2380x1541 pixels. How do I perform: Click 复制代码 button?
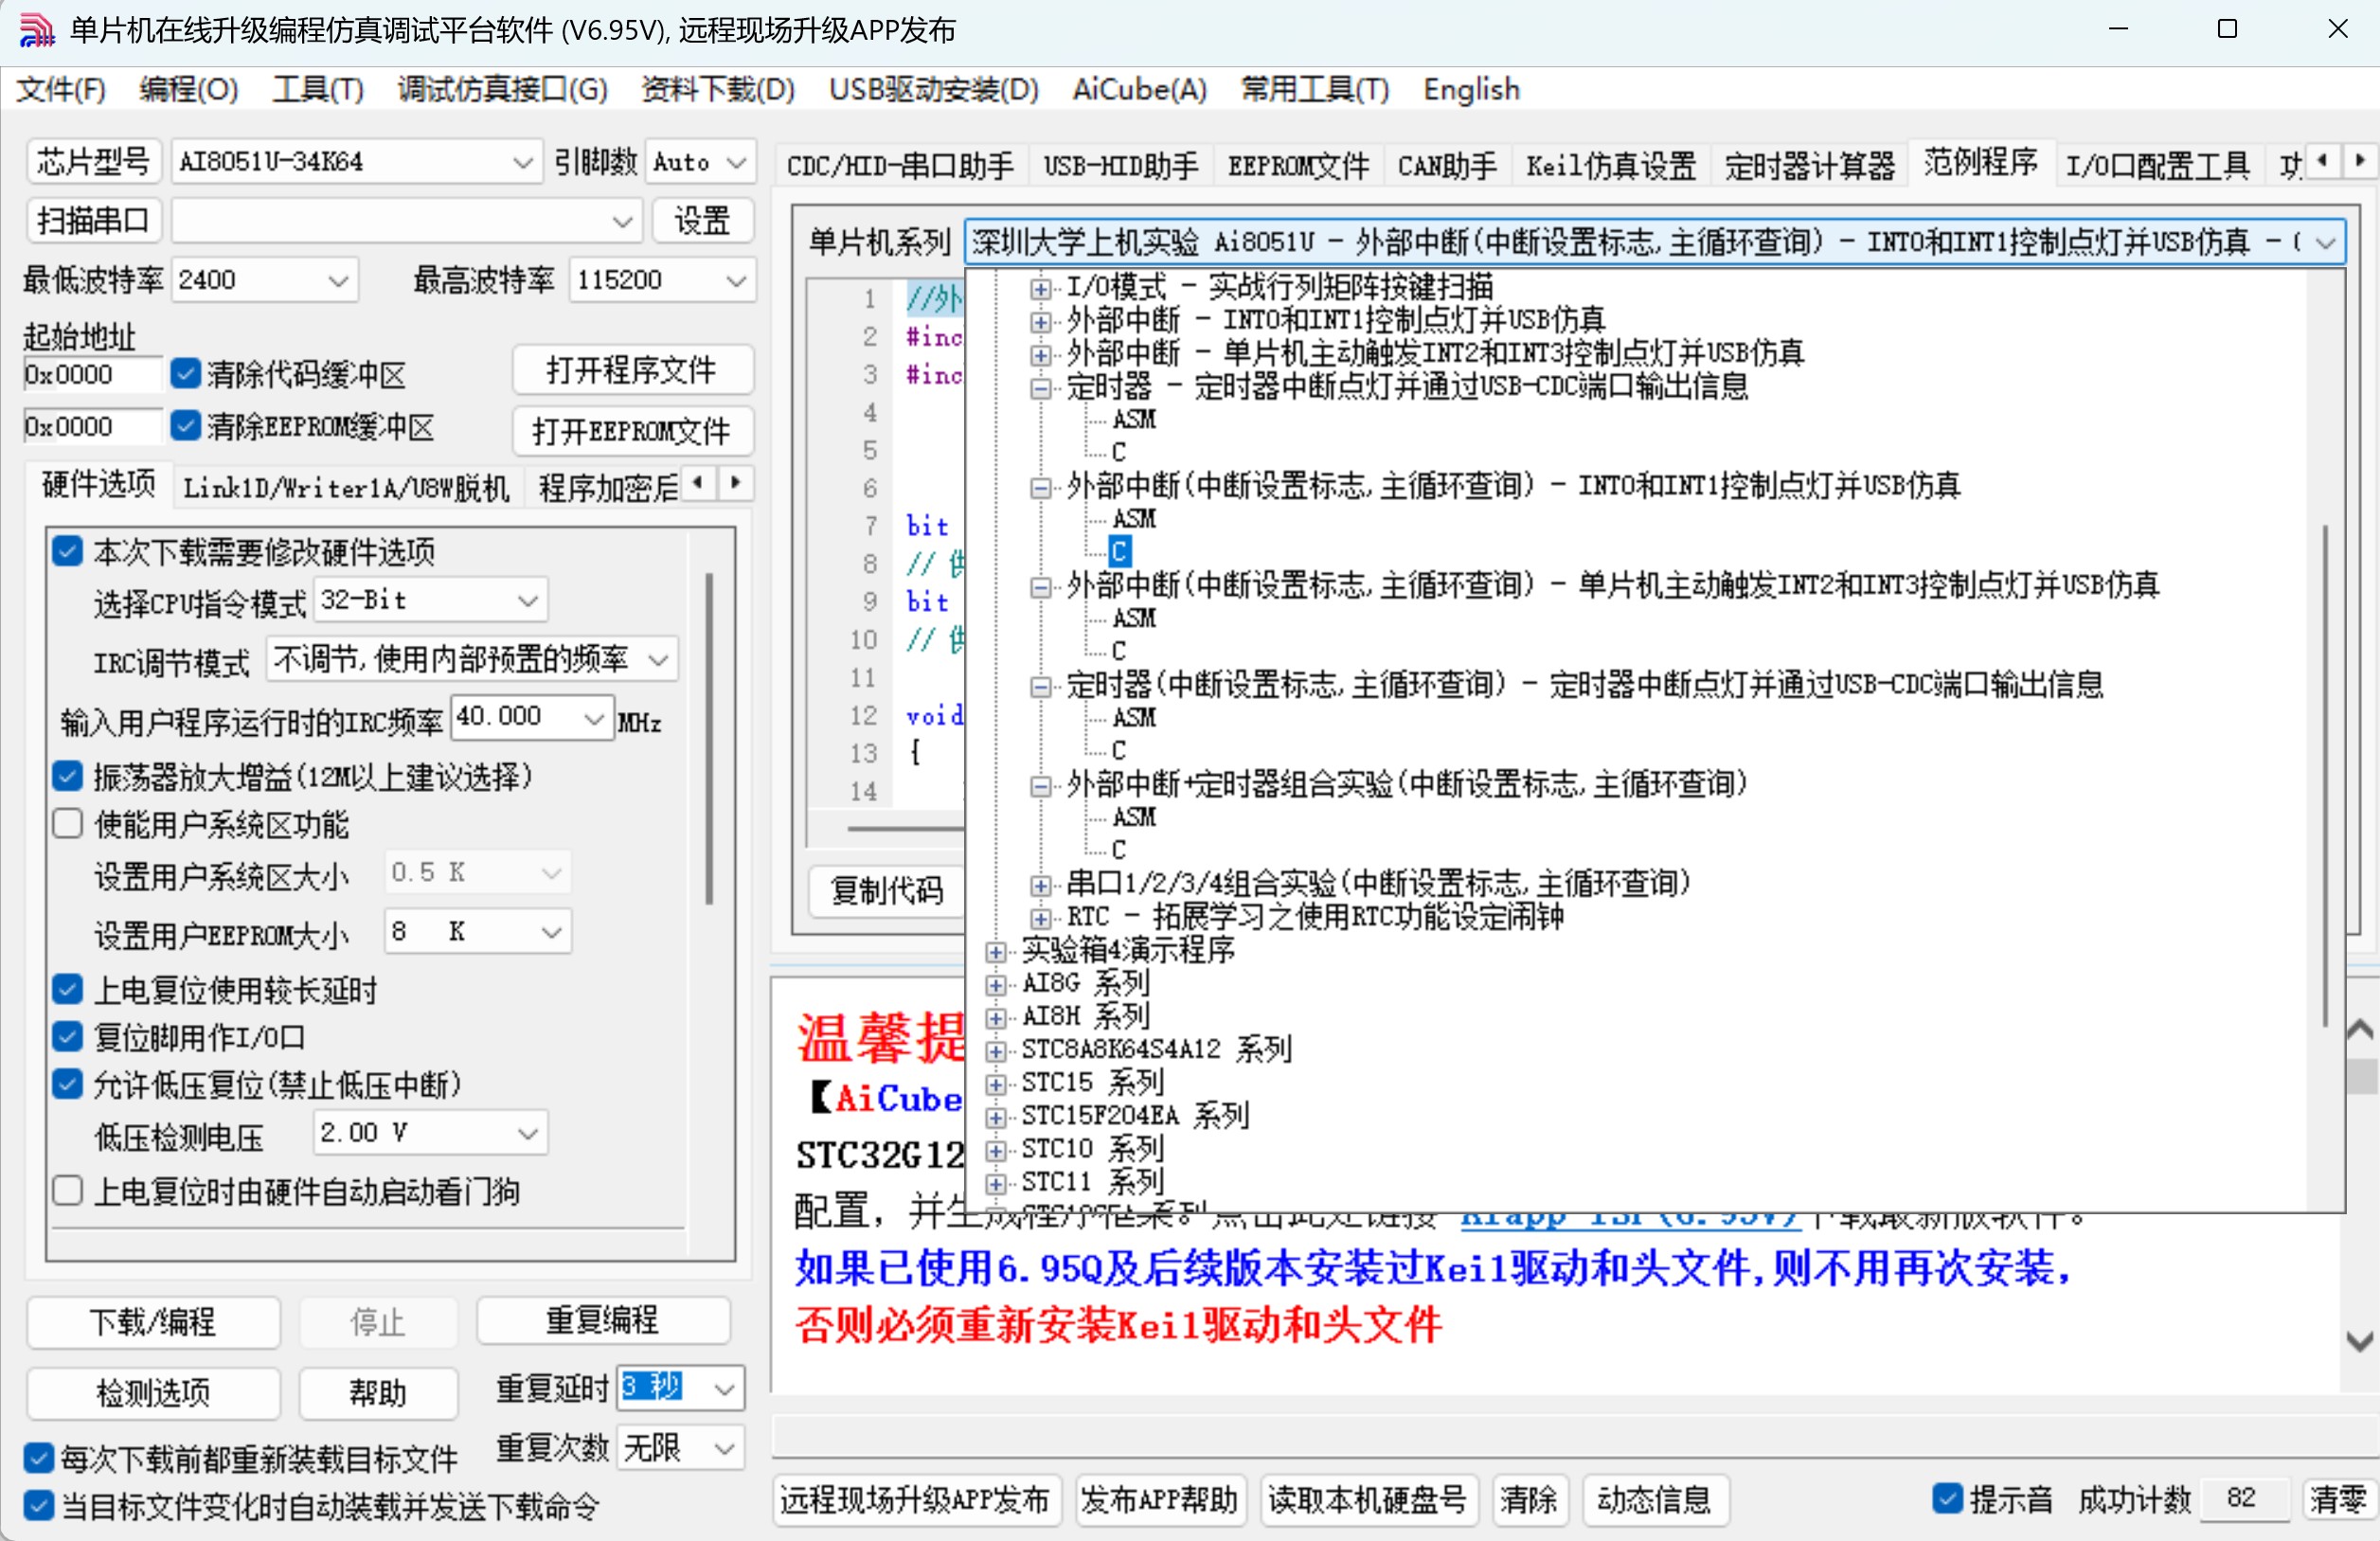(887, 890)
